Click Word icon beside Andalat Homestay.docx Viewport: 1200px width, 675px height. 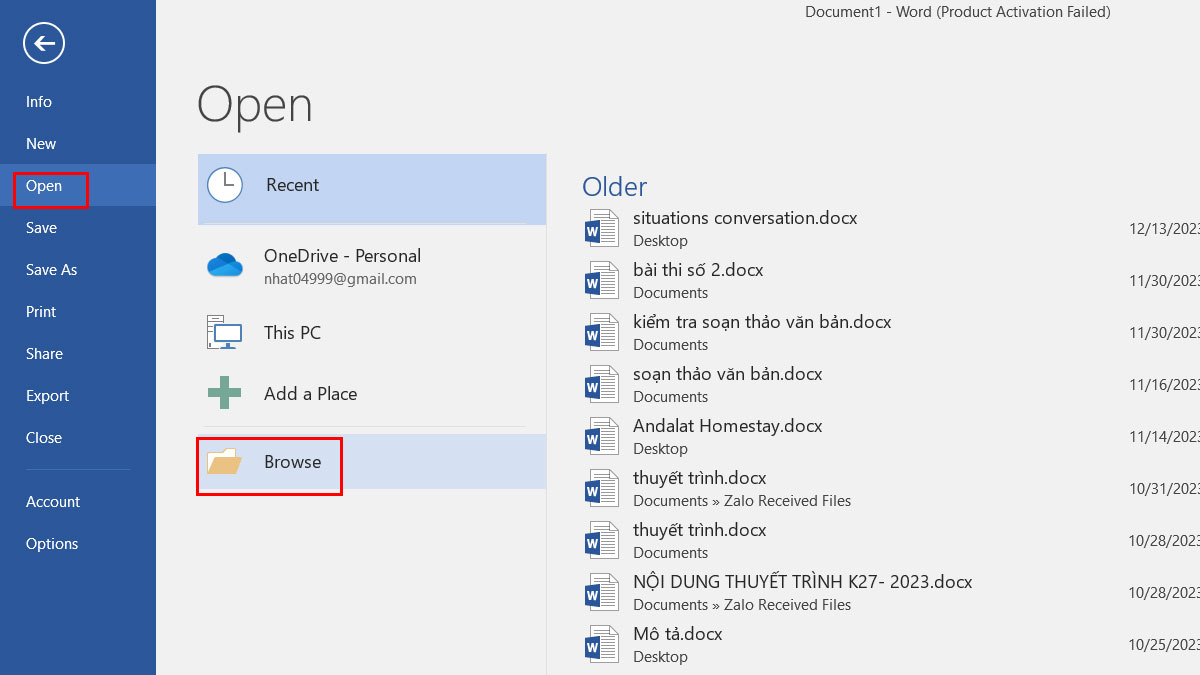tap(602, 436)
